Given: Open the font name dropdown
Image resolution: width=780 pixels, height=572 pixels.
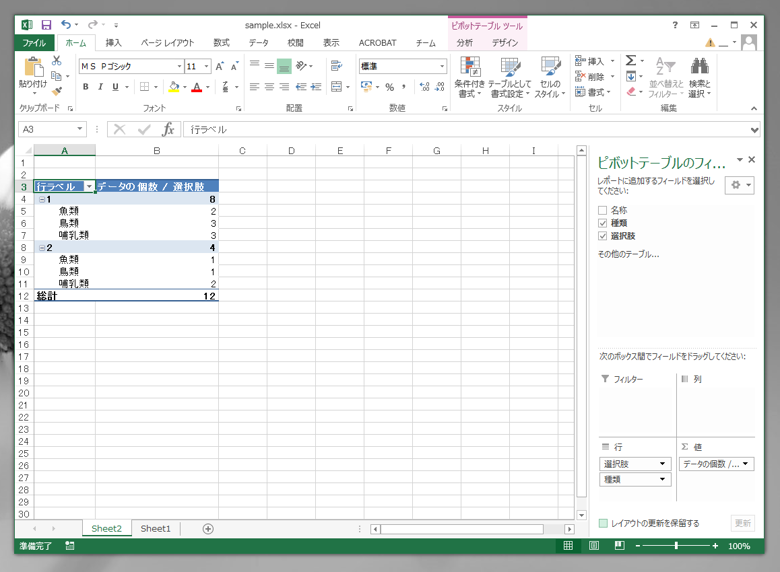Looking at the screenshot, I should click(x=180, y=66).
